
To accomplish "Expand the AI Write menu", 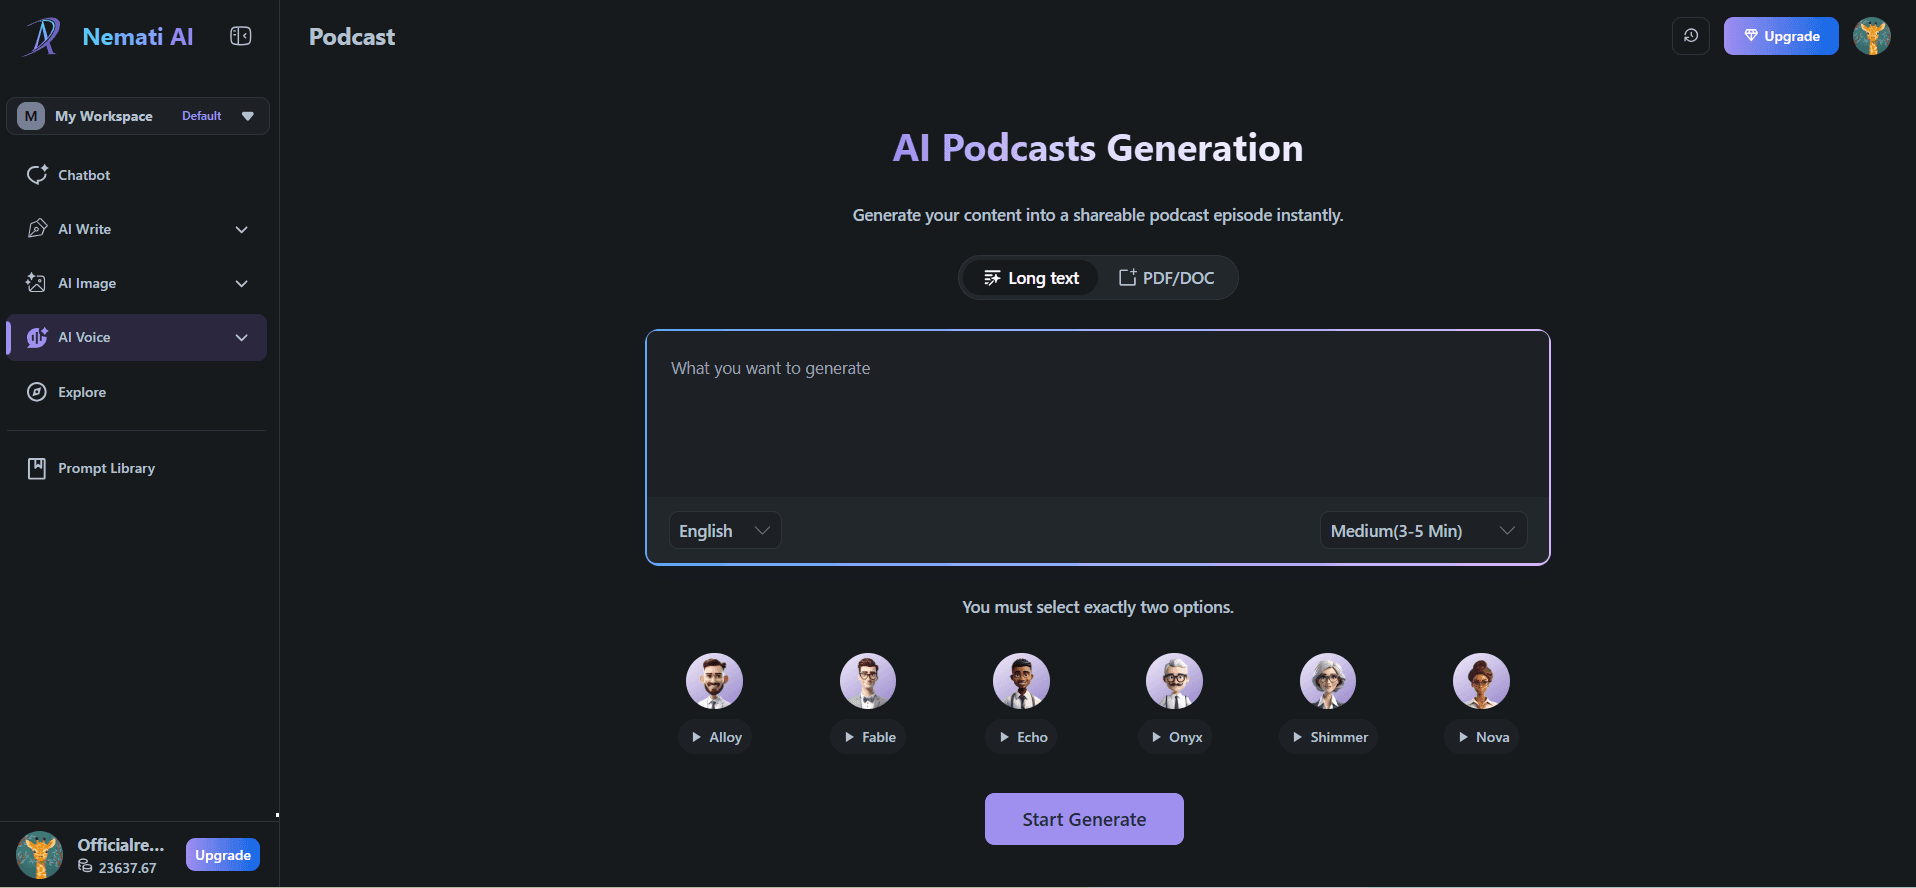I will click(137, 229).
